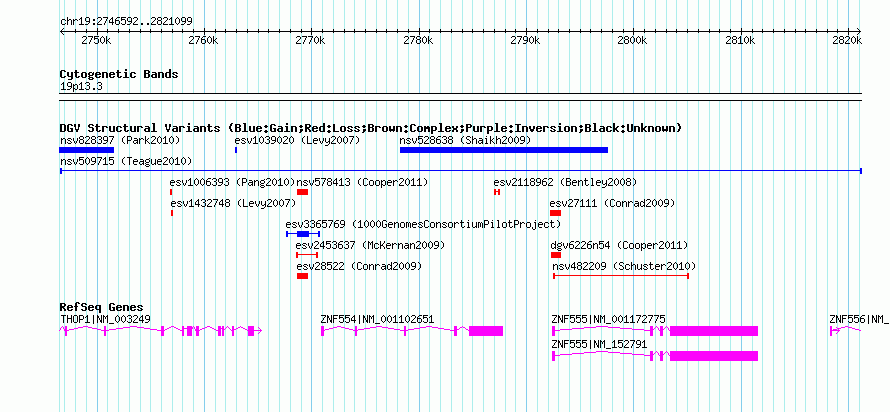Select the esv2453637 (McKernan2009) label
This screenshot has height=412, width=890.
[370, 245]
